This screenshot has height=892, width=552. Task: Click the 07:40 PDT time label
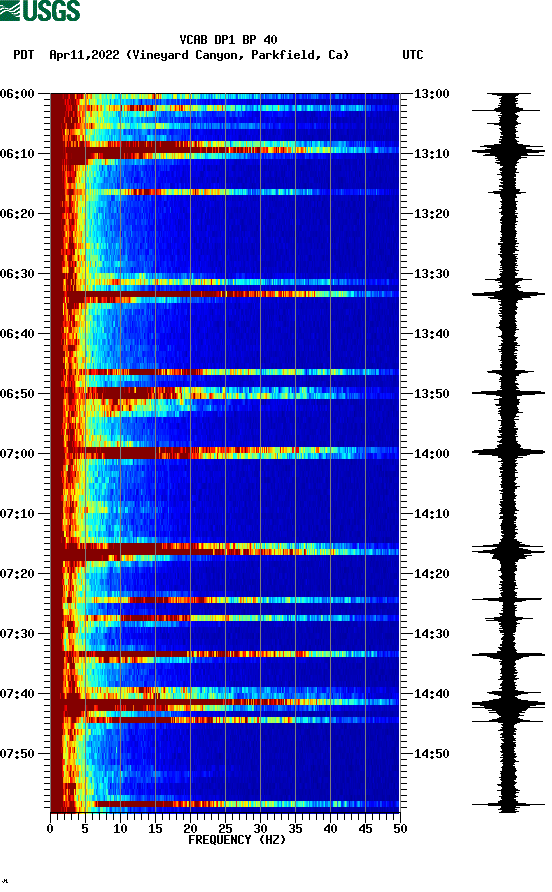17,694
